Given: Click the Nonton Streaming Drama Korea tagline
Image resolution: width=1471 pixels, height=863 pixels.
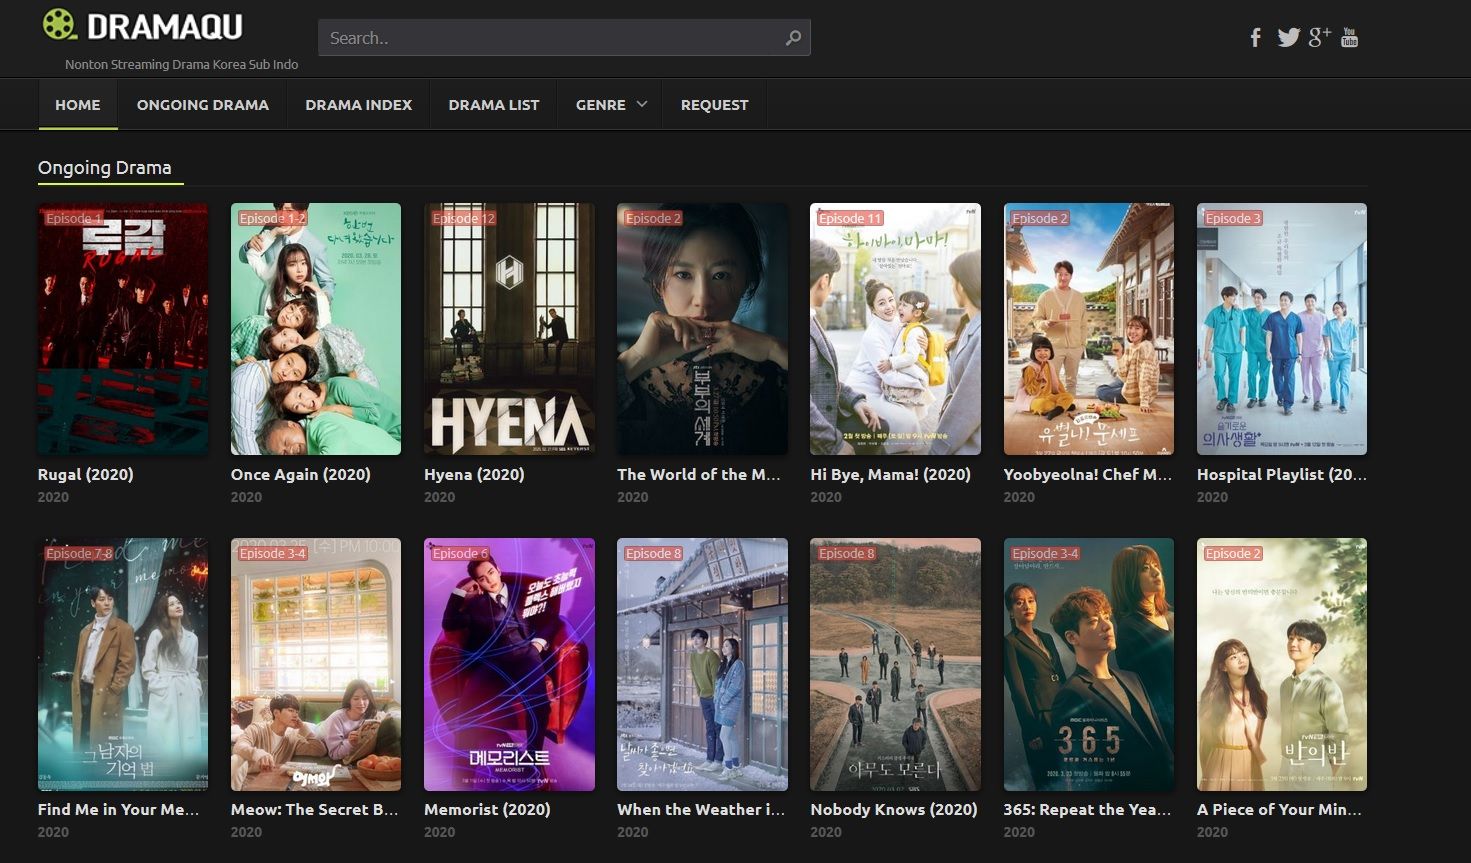Looking at the screenshot, I should 182,64.
